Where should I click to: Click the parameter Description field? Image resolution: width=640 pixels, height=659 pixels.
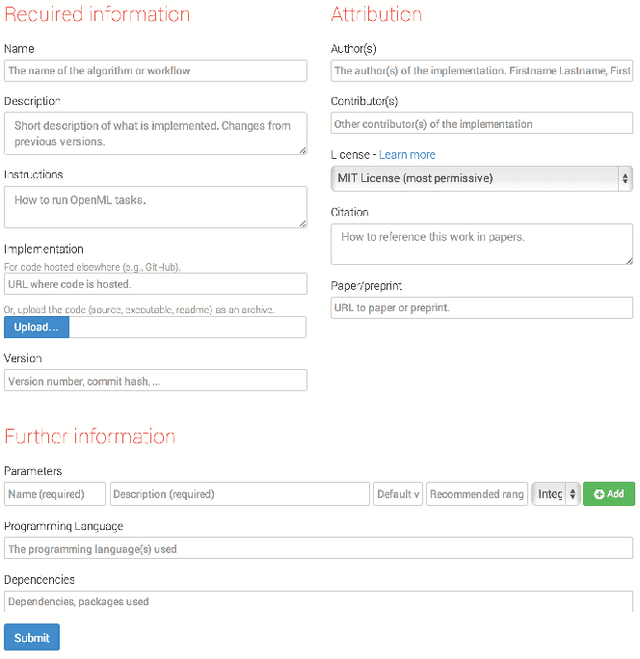[x=240, y=494]
